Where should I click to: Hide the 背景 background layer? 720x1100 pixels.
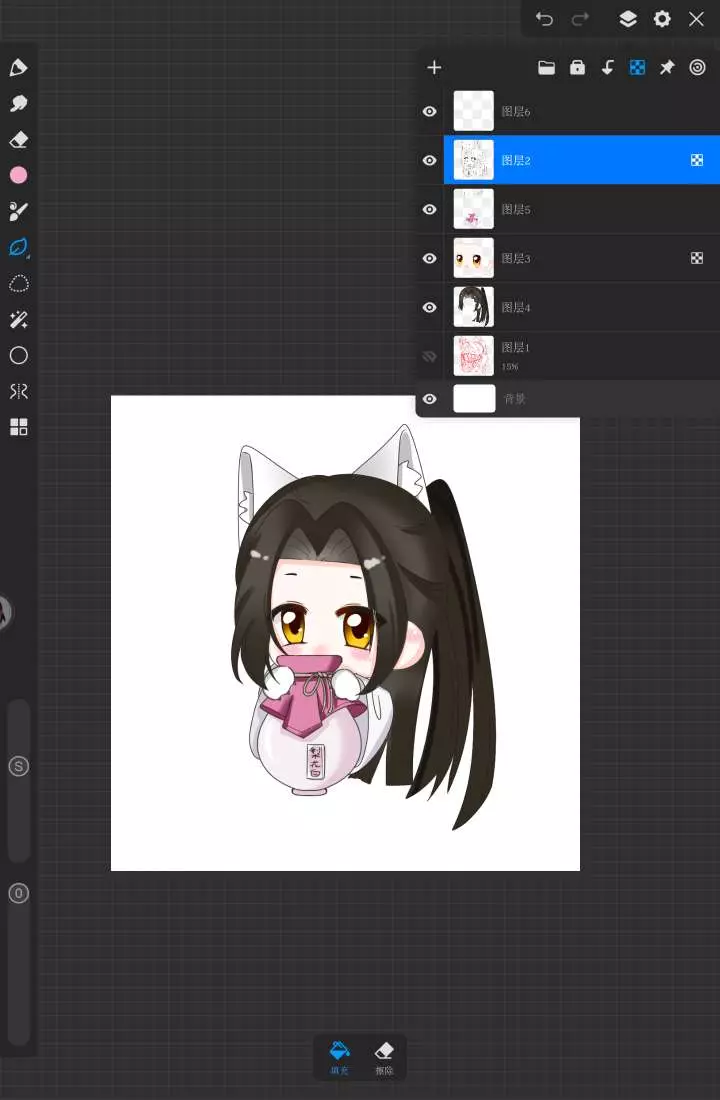point(429,398)
